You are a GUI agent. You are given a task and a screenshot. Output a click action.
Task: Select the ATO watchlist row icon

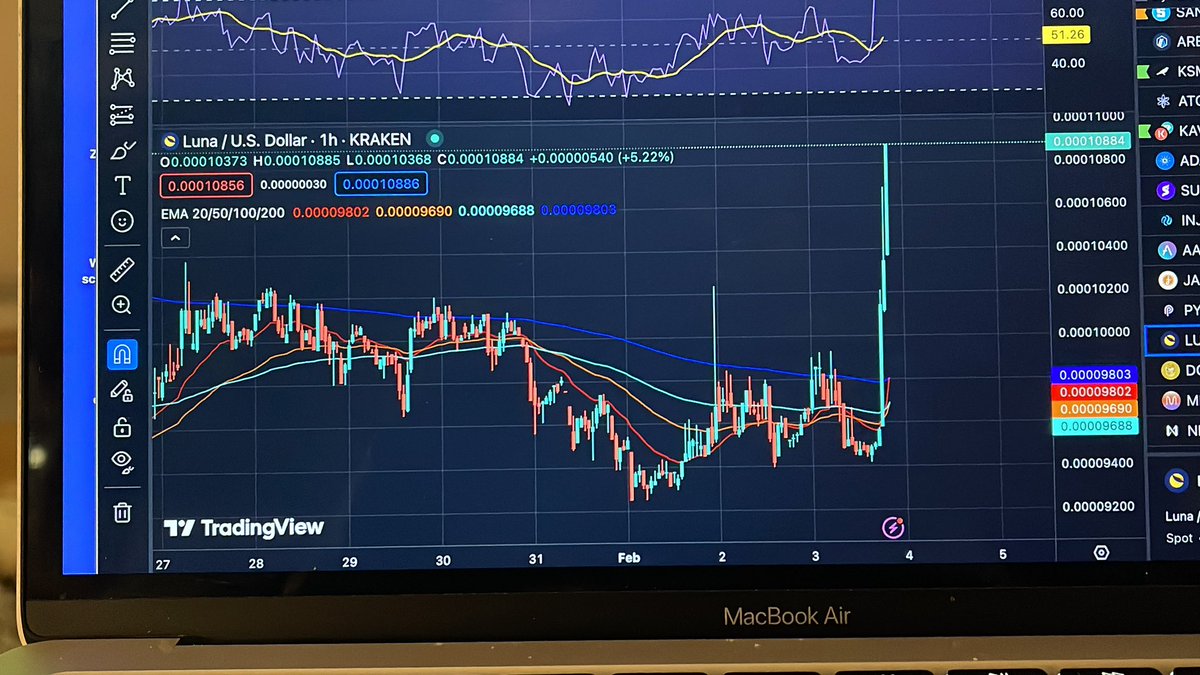(x=1163, y=101)
